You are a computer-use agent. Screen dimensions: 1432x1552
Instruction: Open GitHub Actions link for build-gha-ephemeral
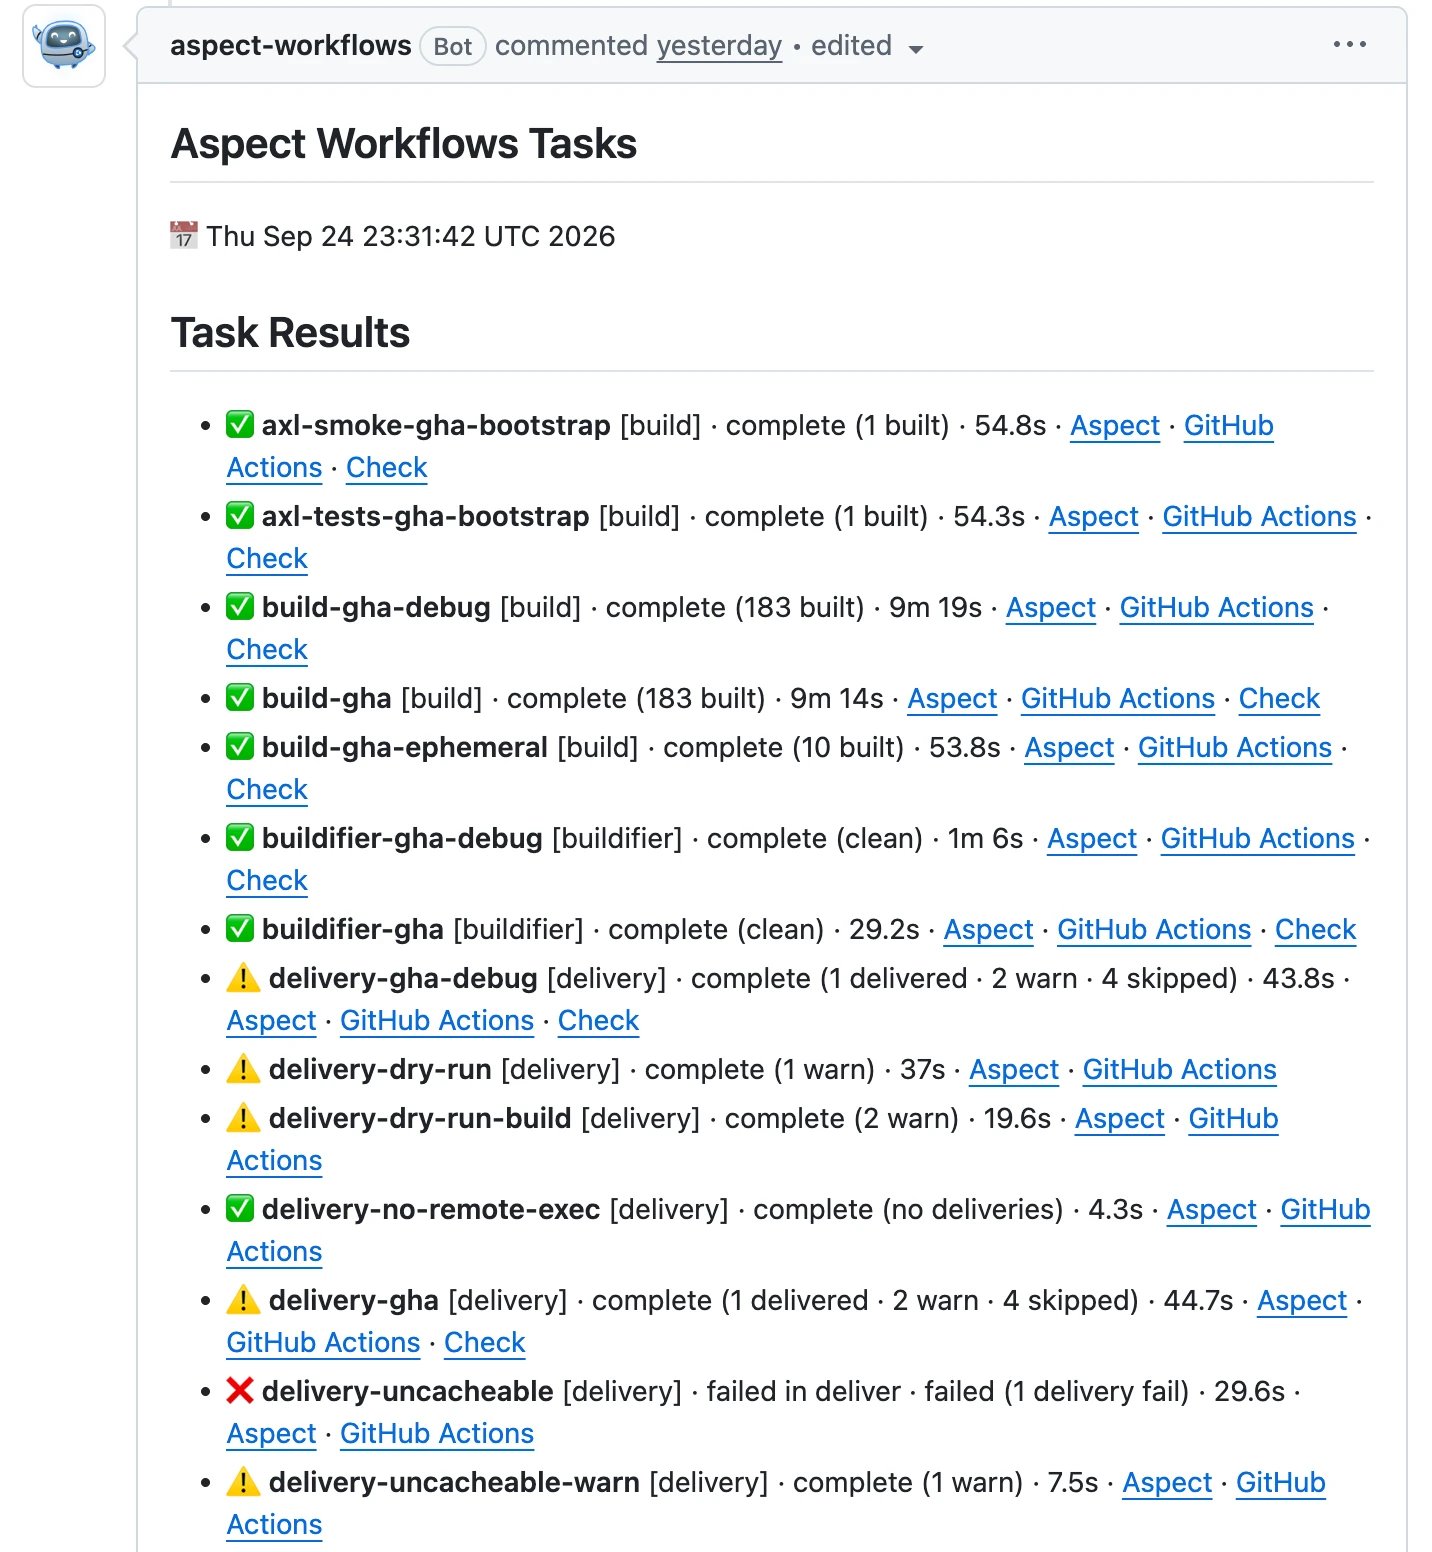(1235, 748)
